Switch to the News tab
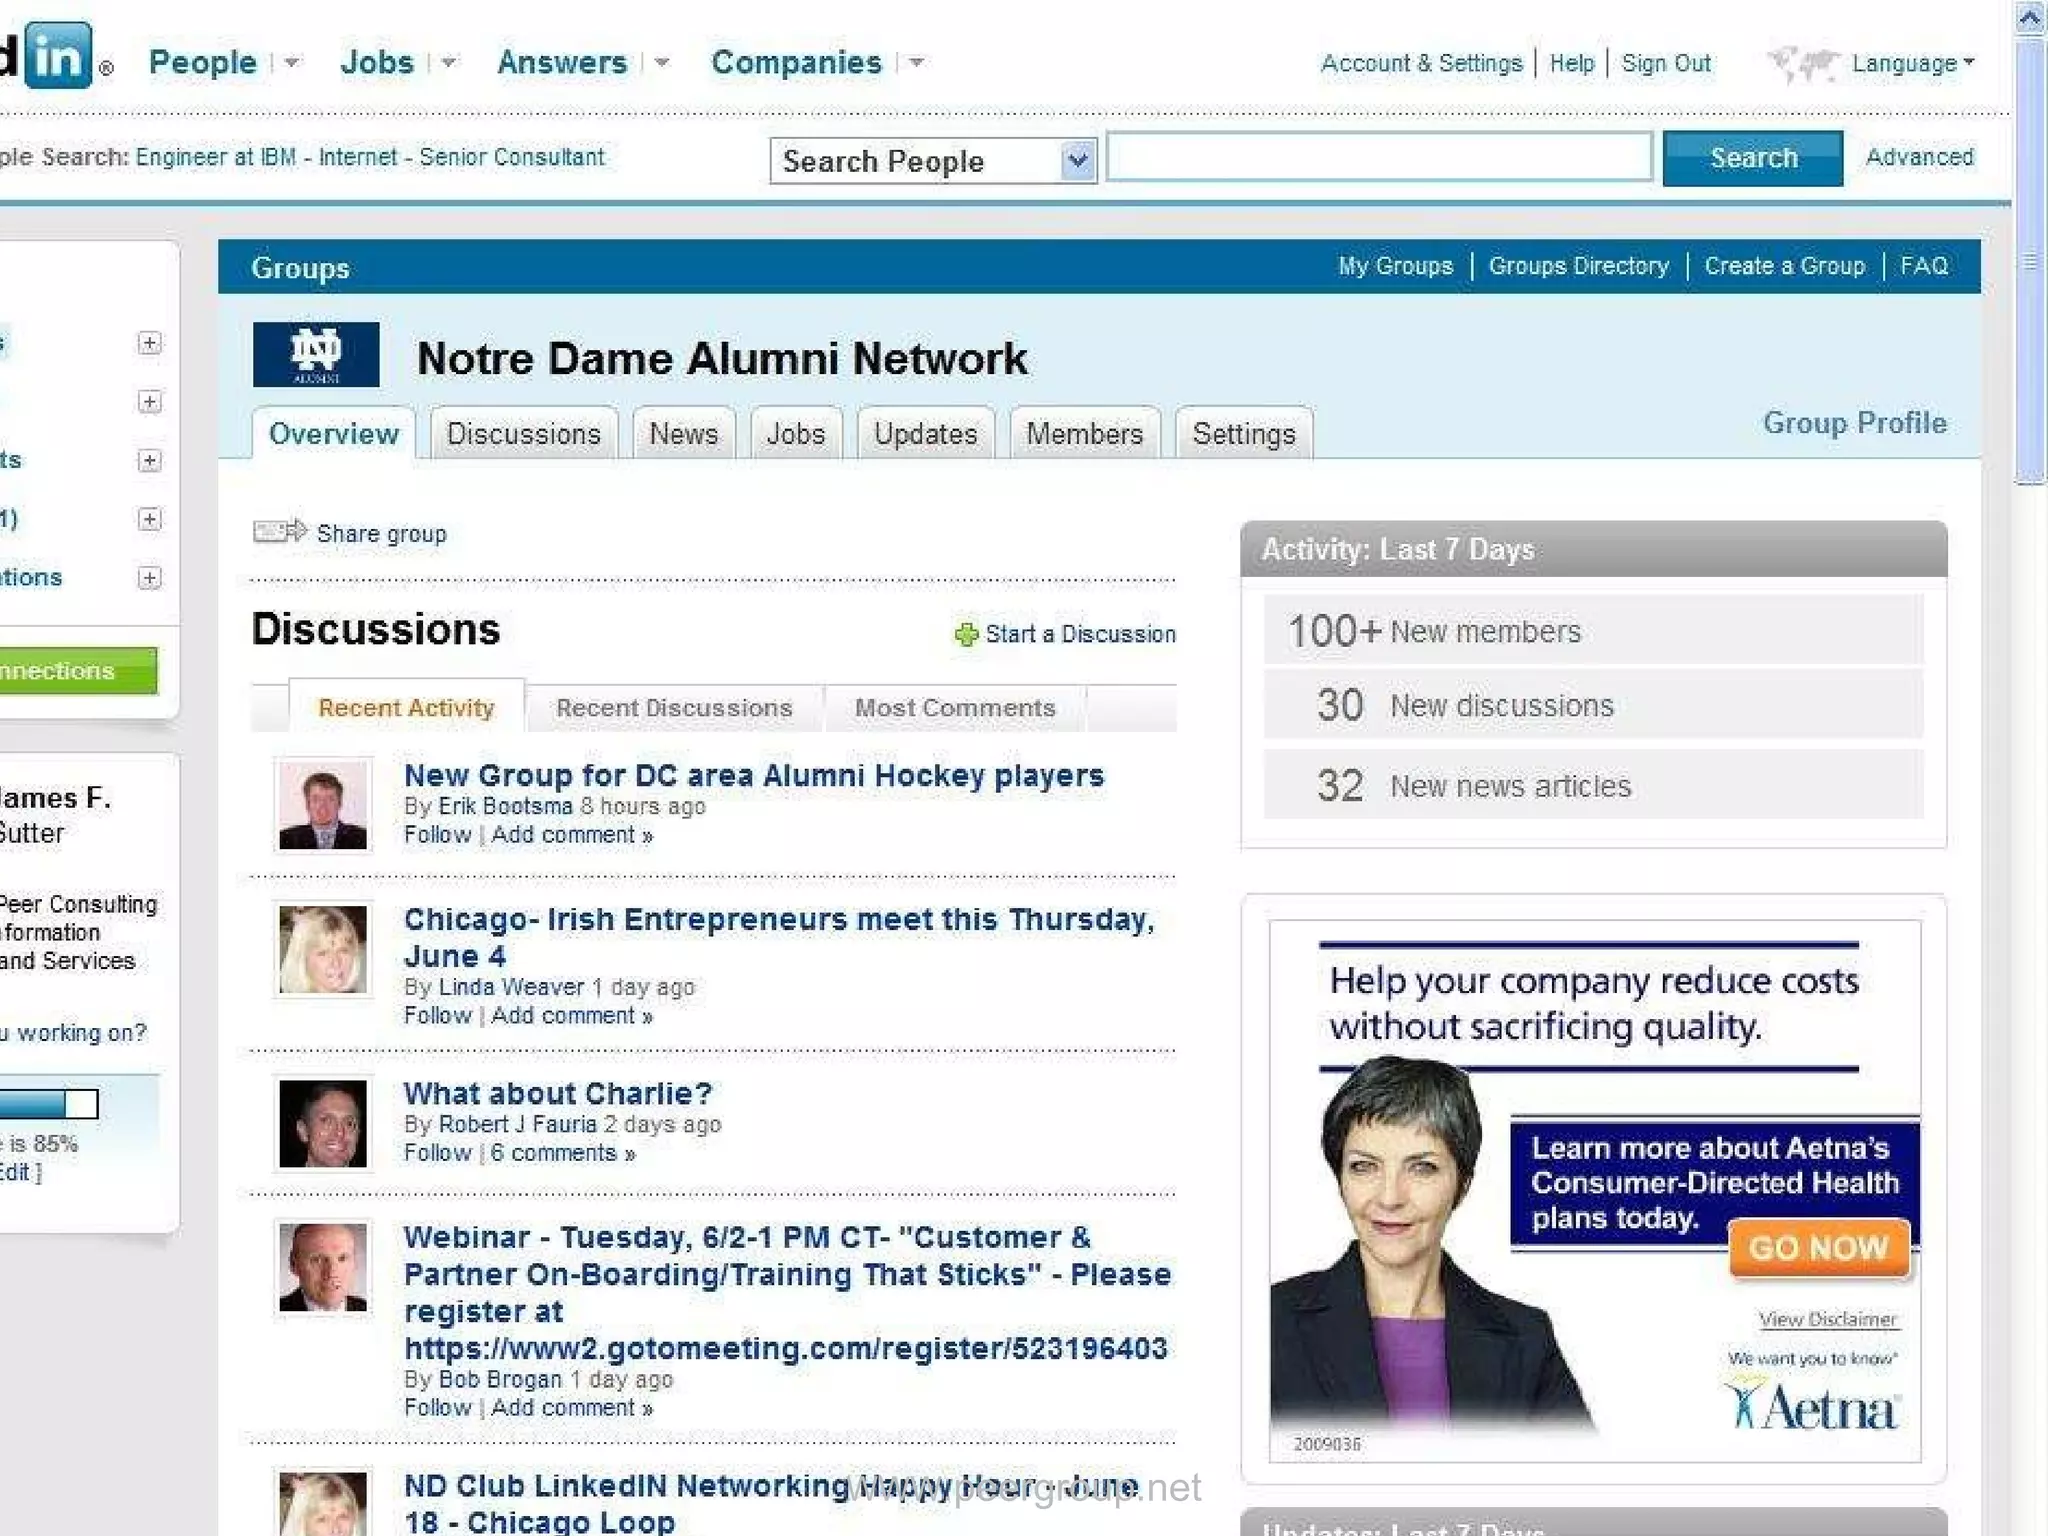2048x1536 pixels. (683, 433)
